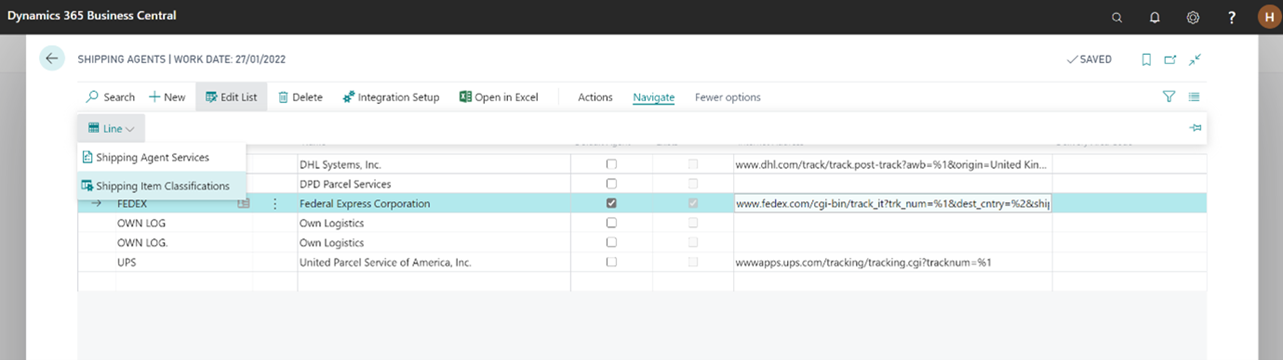The image size is (1283, 360).
Task: Toggle Edit List mode
Action: (231, 97)
